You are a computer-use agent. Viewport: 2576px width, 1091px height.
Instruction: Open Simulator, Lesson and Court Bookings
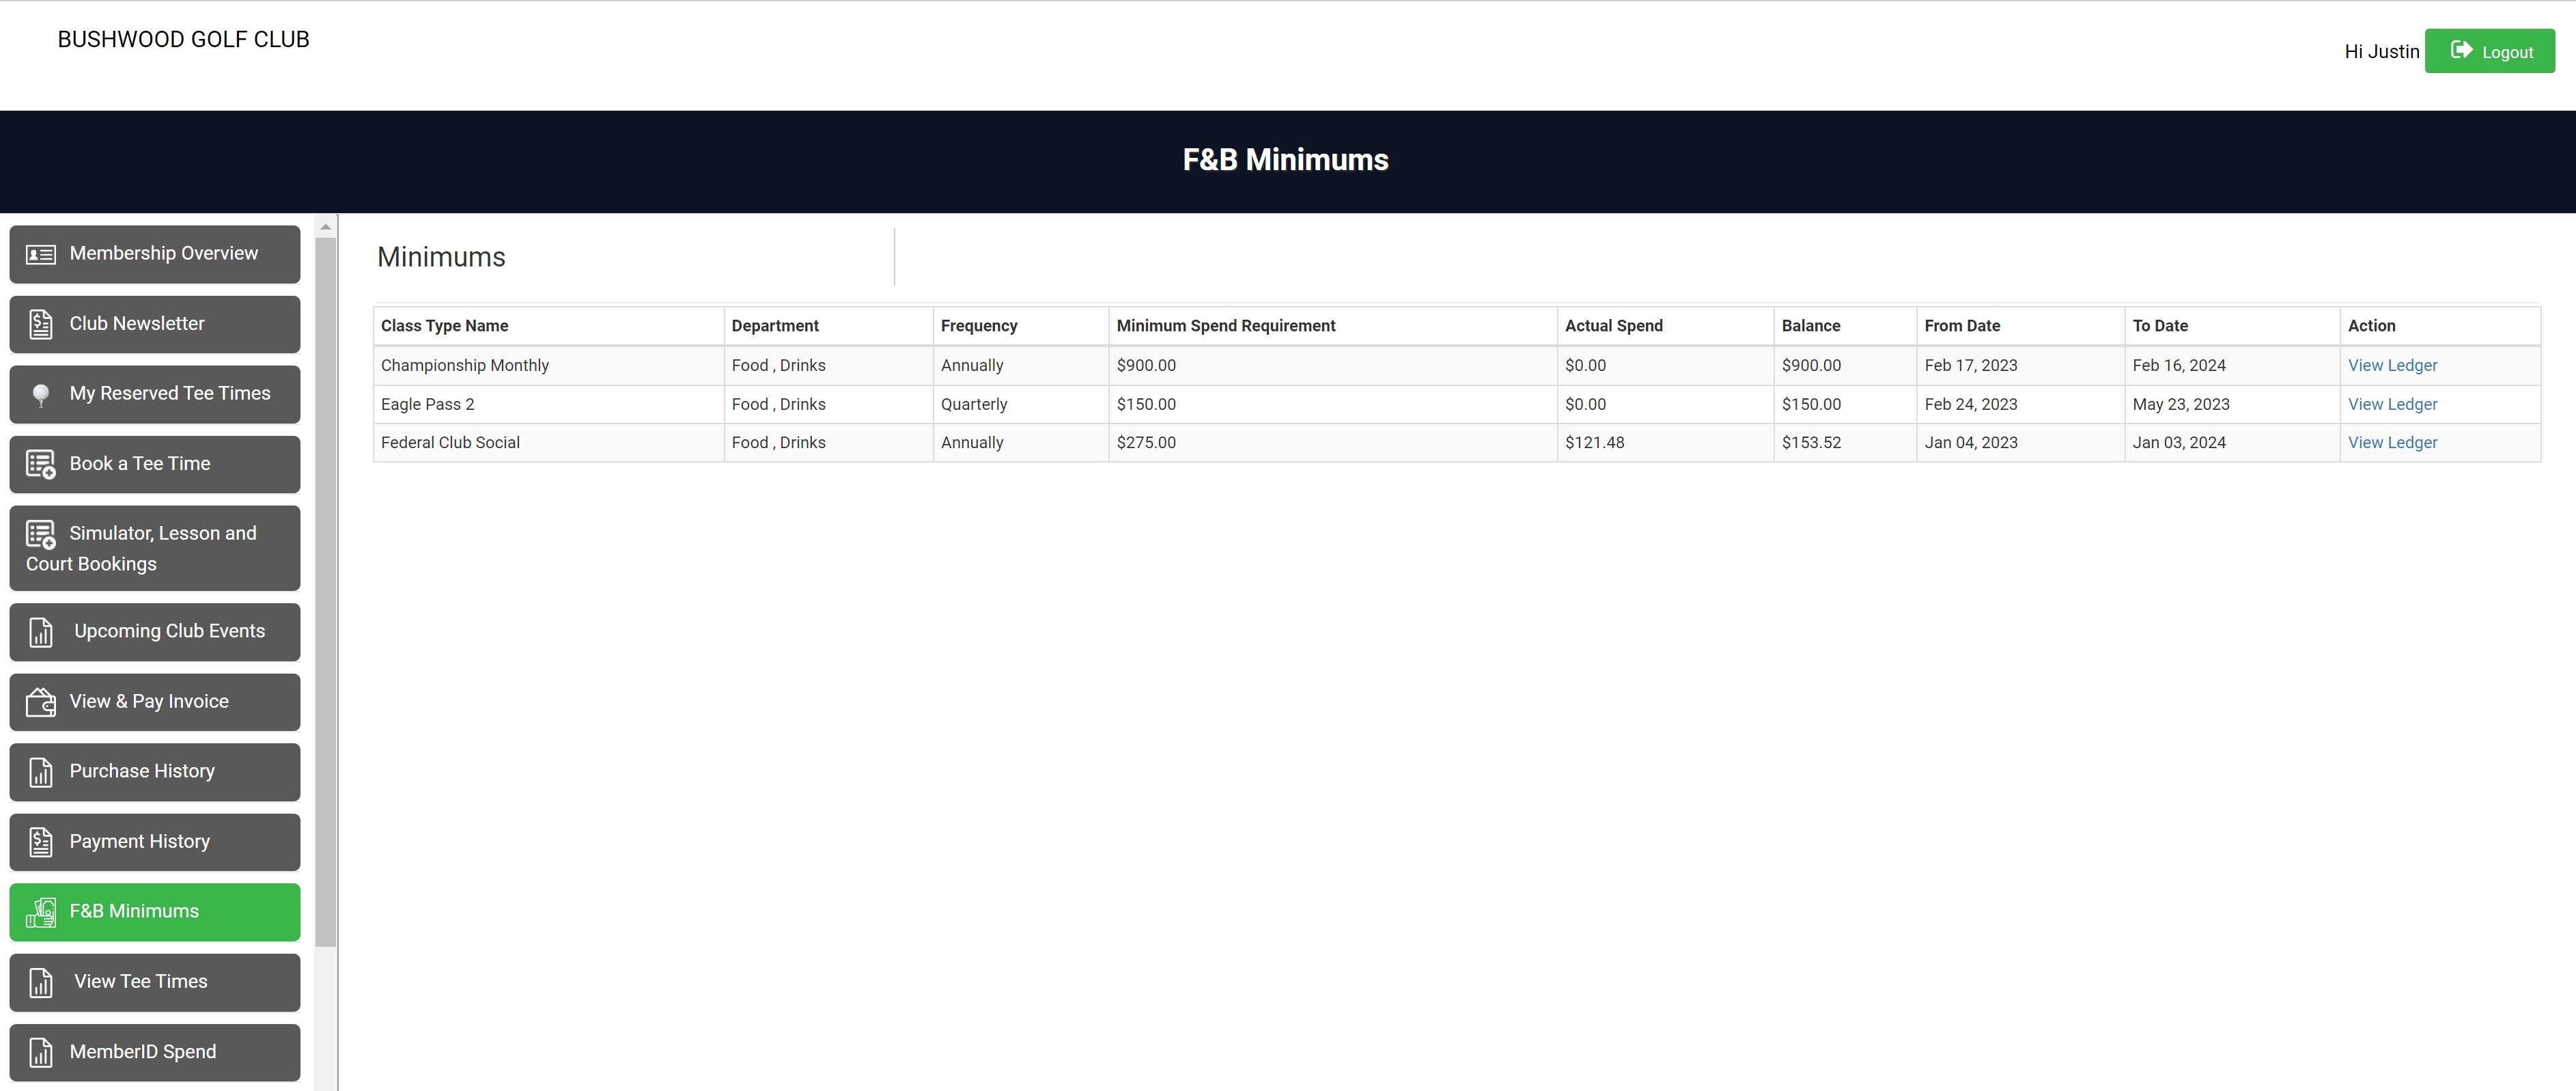155,548
